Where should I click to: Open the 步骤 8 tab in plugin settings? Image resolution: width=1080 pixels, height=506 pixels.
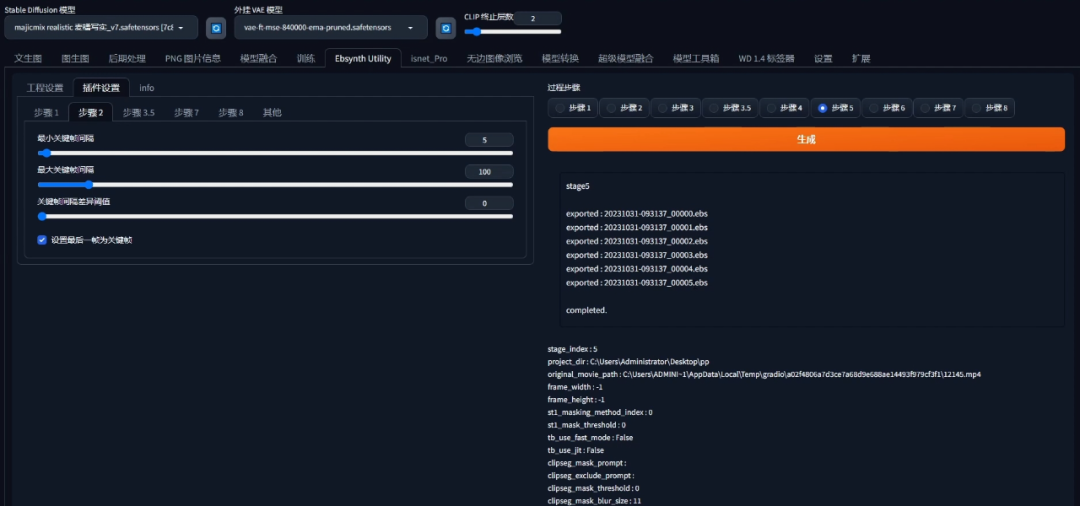pyautogui.click(x=231, y=112)
